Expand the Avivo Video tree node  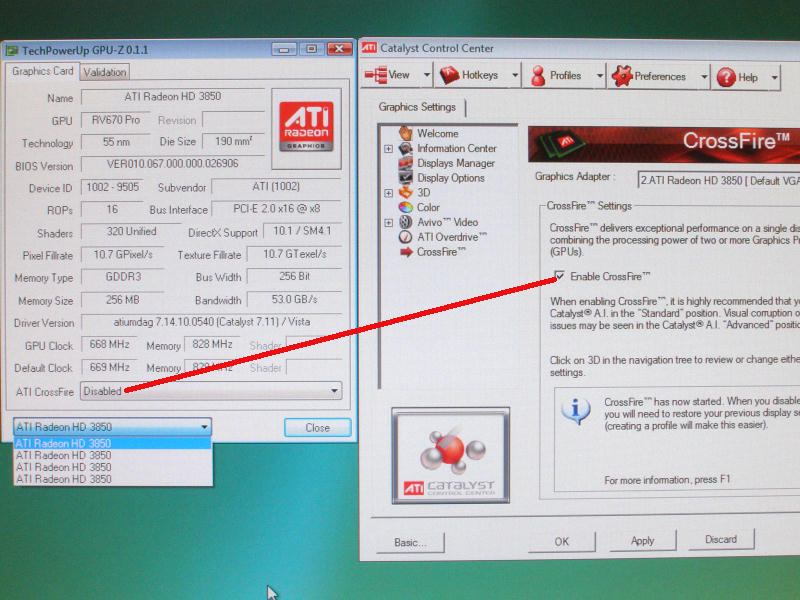point(389,222)
